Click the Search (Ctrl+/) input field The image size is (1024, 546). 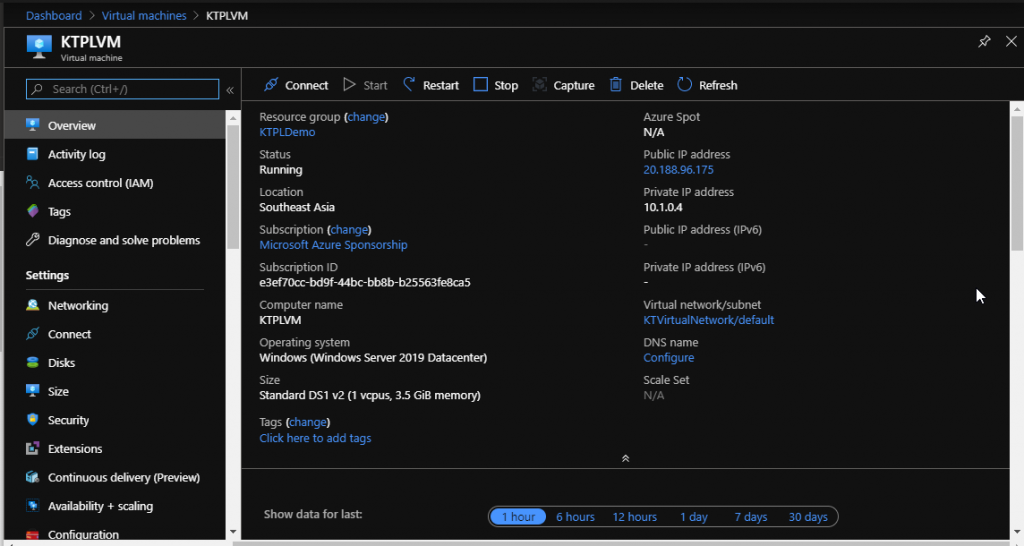pyautogui.click(x=122, y=89)
